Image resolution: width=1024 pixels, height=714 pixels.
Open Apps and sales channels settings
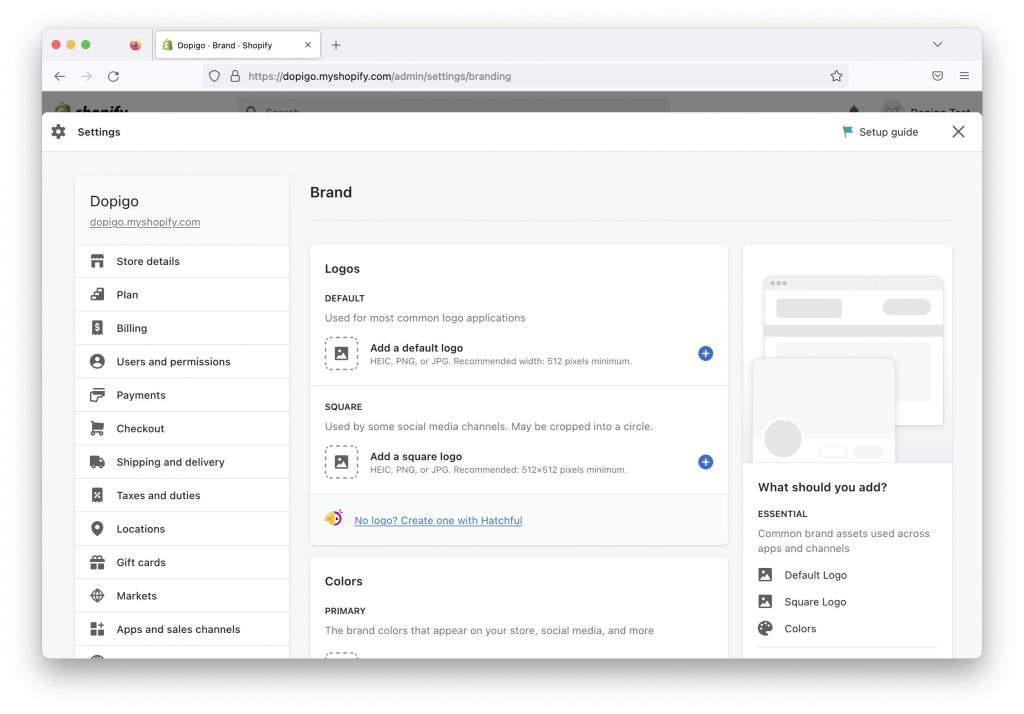182,629
